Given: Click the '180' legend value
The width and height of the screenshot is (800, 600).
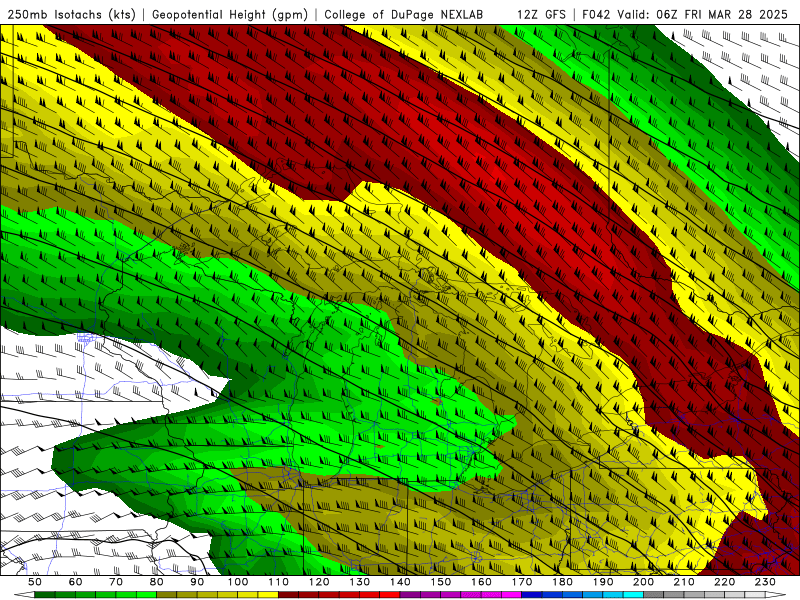Looking at the screenshot, I should (x=563, y=582).
